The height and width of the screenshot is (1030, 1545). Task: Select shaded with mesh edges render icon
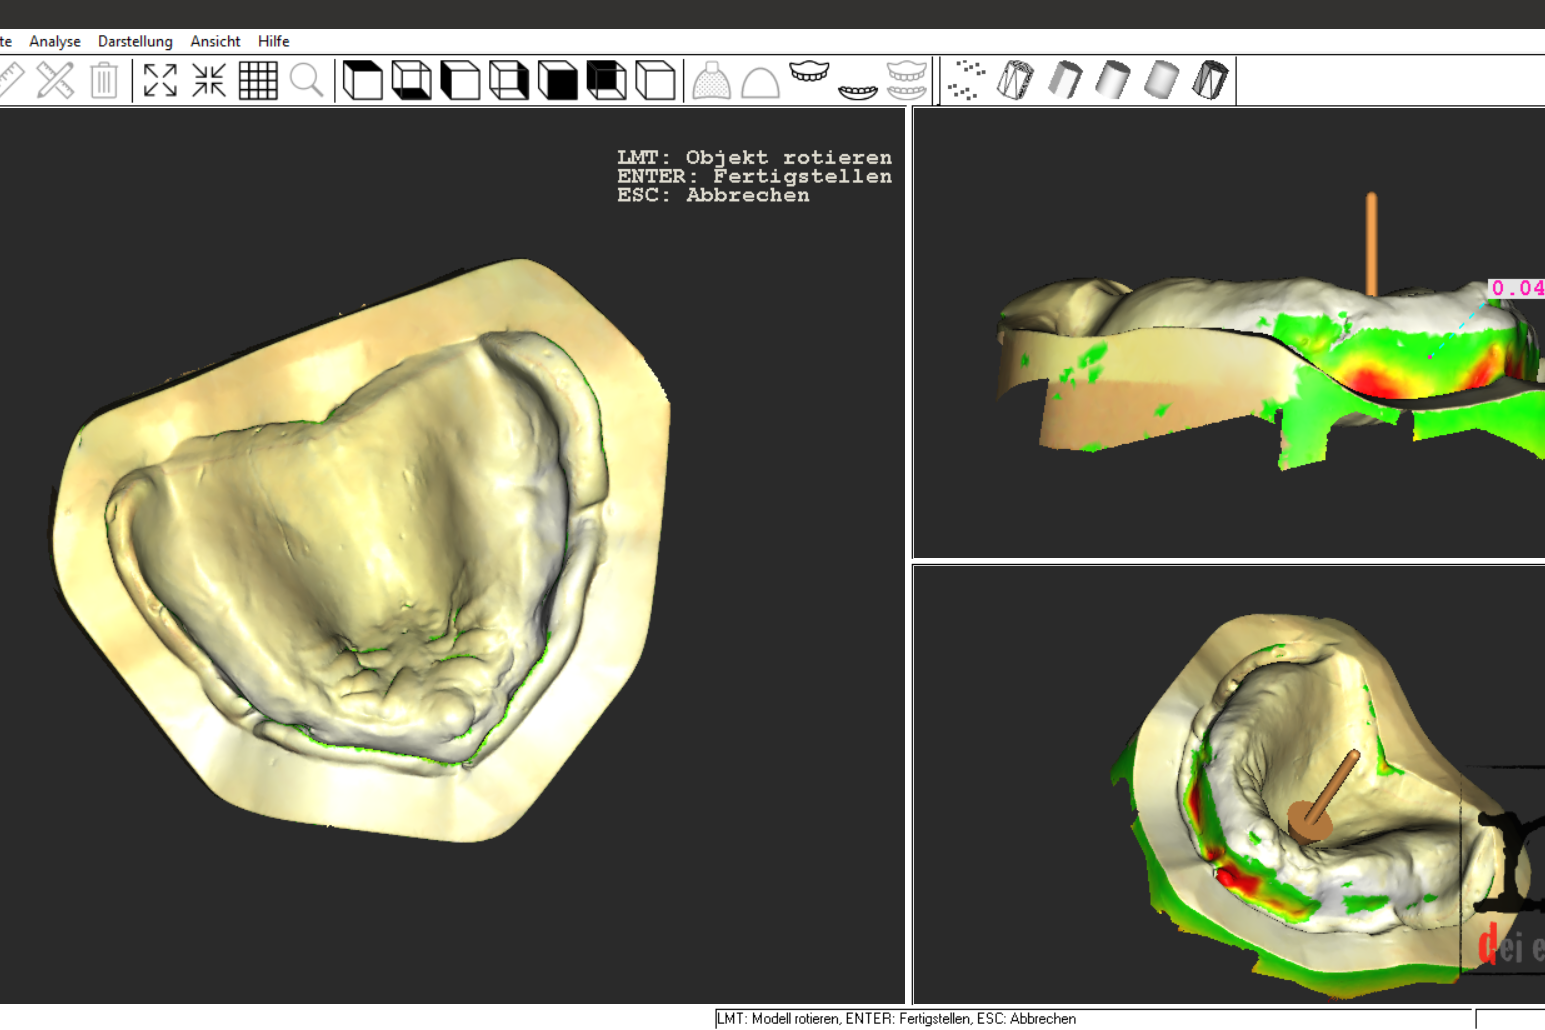(x=1211, y=80)
